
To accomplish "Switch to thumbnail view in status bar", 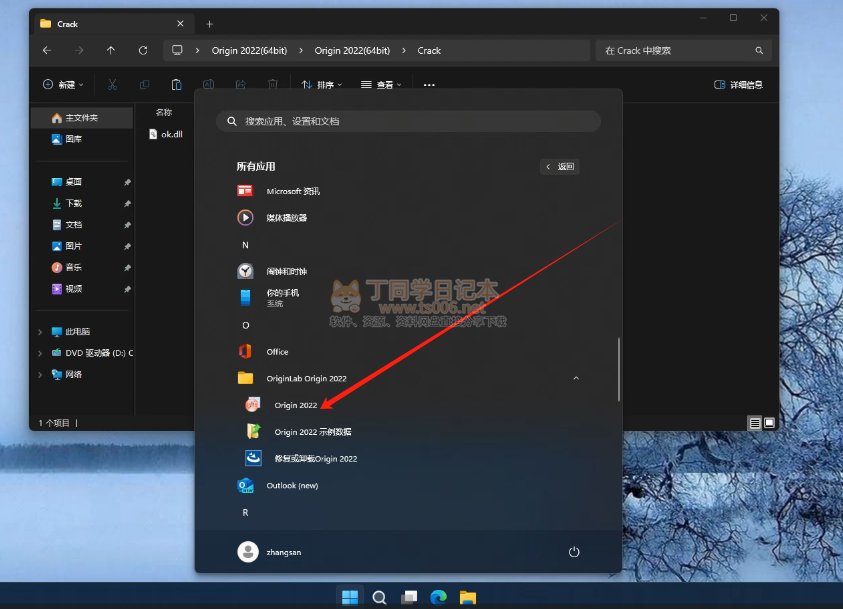I will [x=769, y=423].
